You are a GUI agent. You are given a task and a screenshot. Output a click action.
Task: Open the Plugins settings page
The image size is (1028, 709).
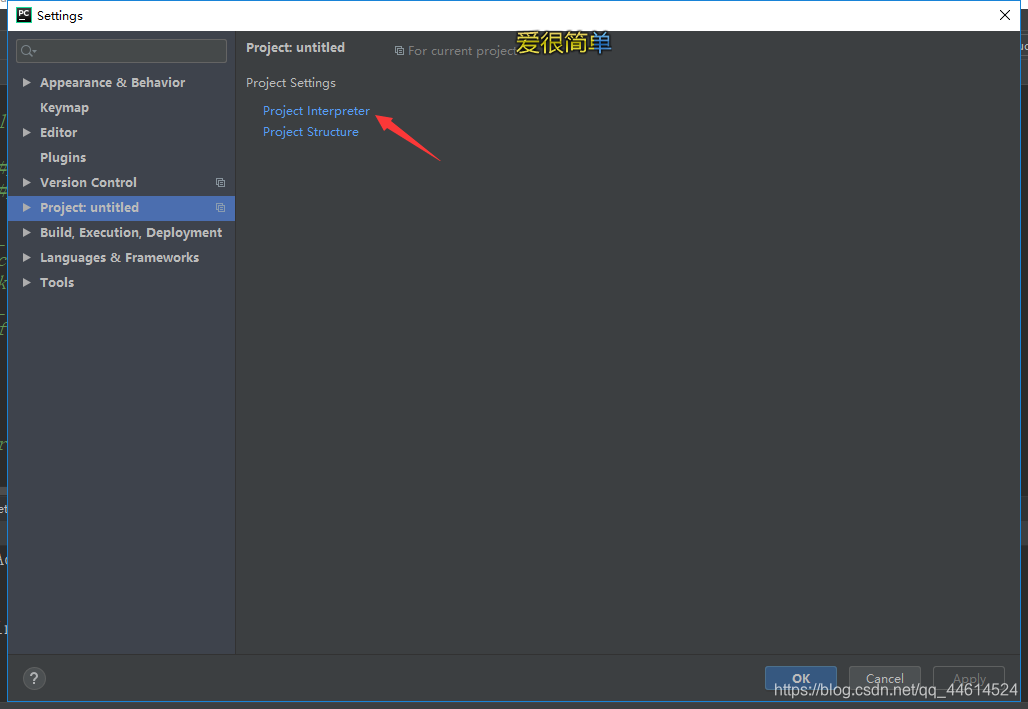pos(63,157)
